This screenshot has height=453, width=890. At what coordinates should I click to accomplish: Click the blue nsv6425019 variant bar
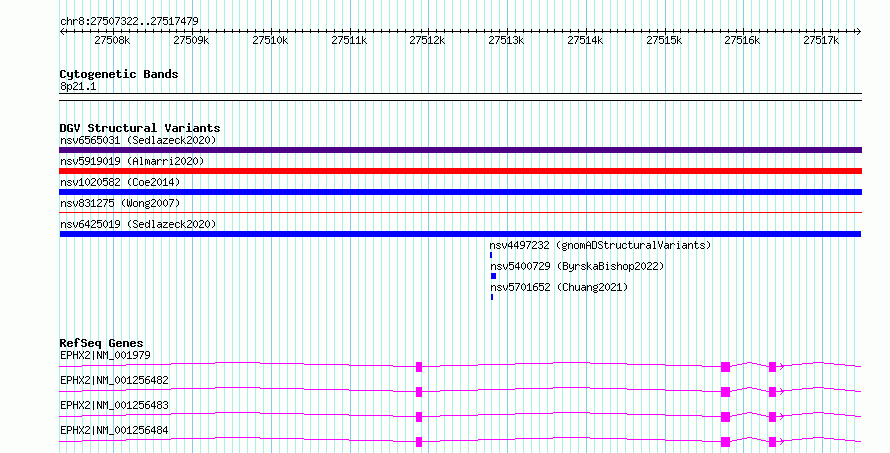460,234
